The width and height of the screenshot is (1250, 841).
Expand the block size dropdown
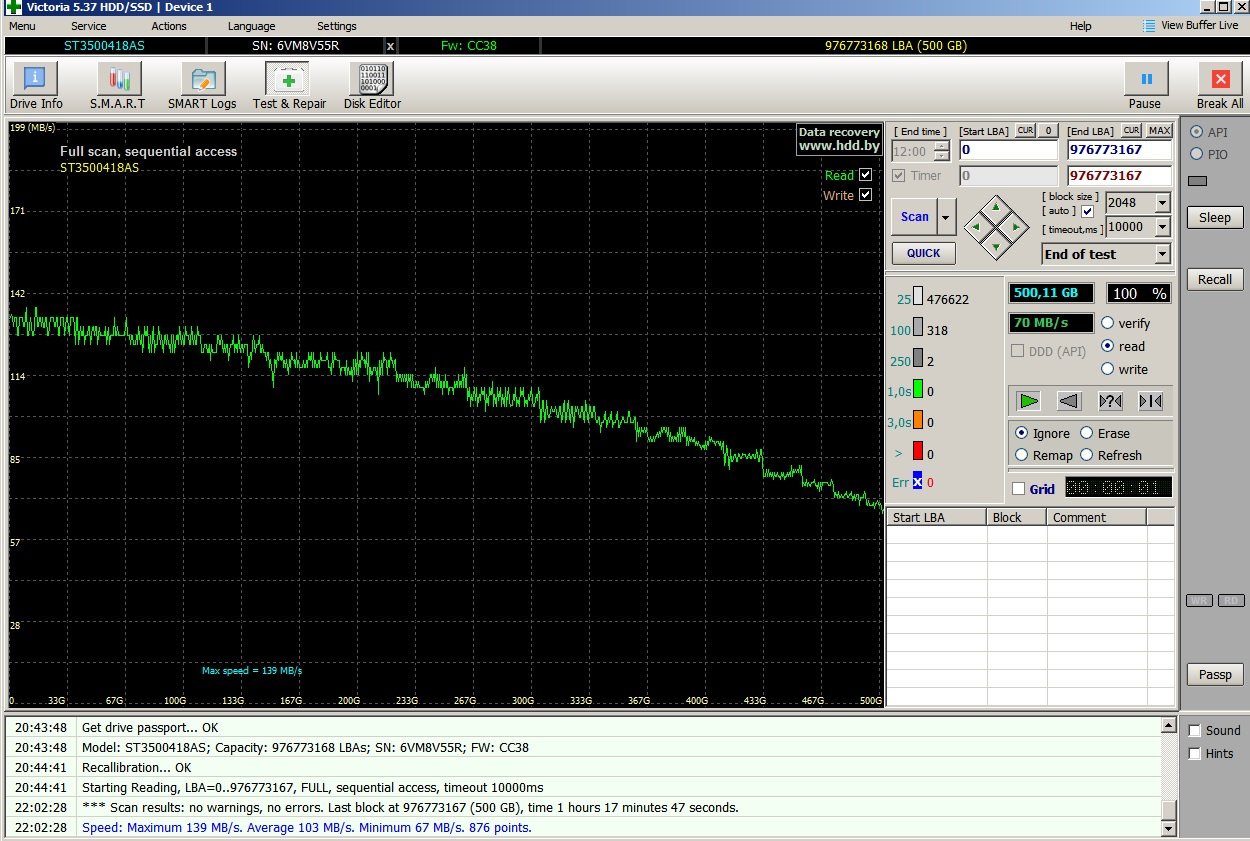1162,203
